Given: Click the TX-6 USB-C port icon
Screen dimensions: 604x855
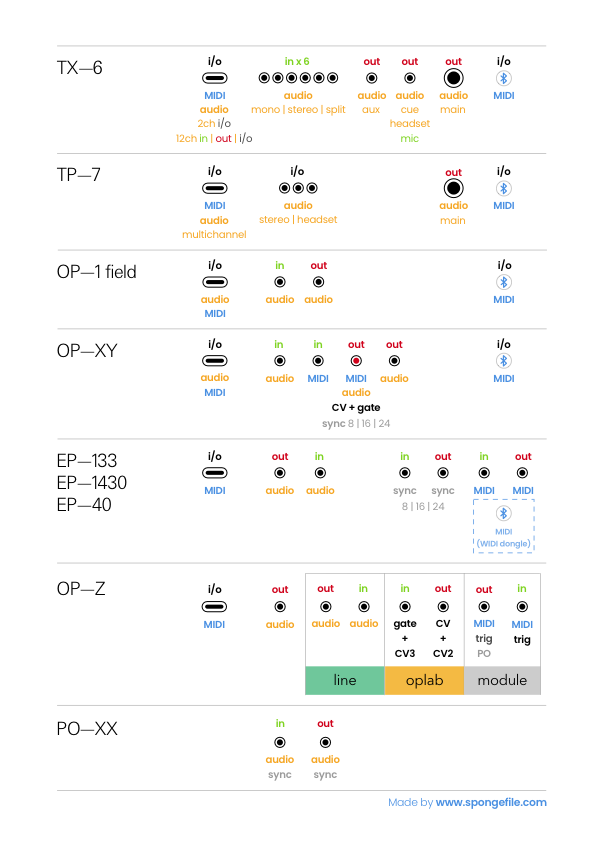Looking at the screenshot, I should [x=214, y=78].
